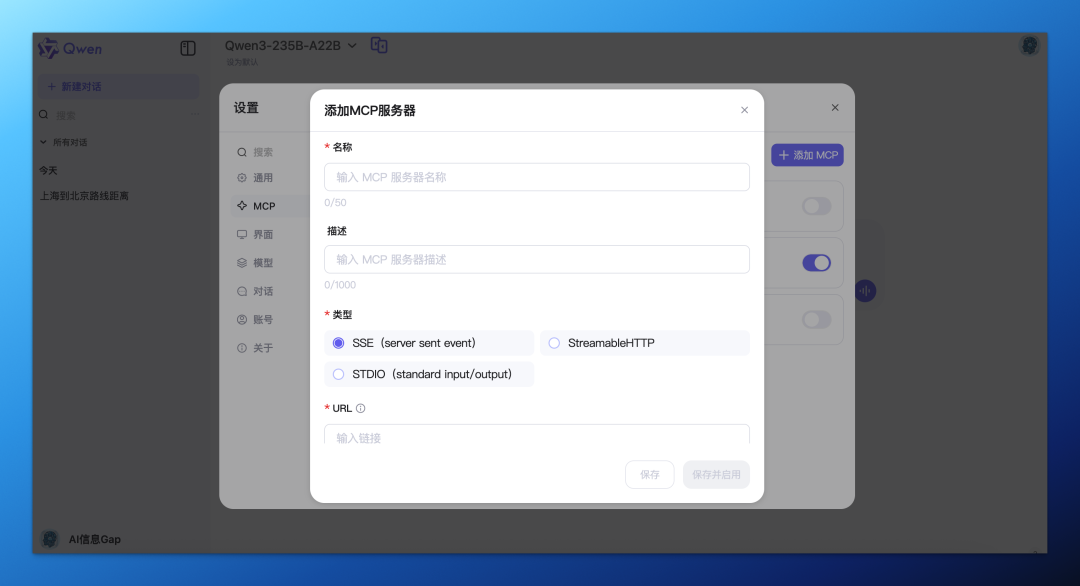Click the MCP sparkle icon

242,206
